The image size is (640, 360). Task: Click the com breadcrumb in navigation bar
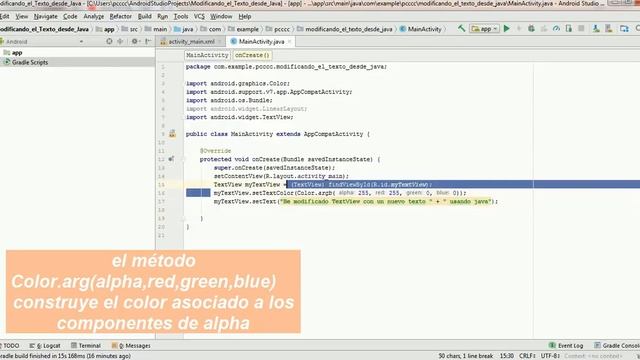pyautogui.click(x=211, y=29)
